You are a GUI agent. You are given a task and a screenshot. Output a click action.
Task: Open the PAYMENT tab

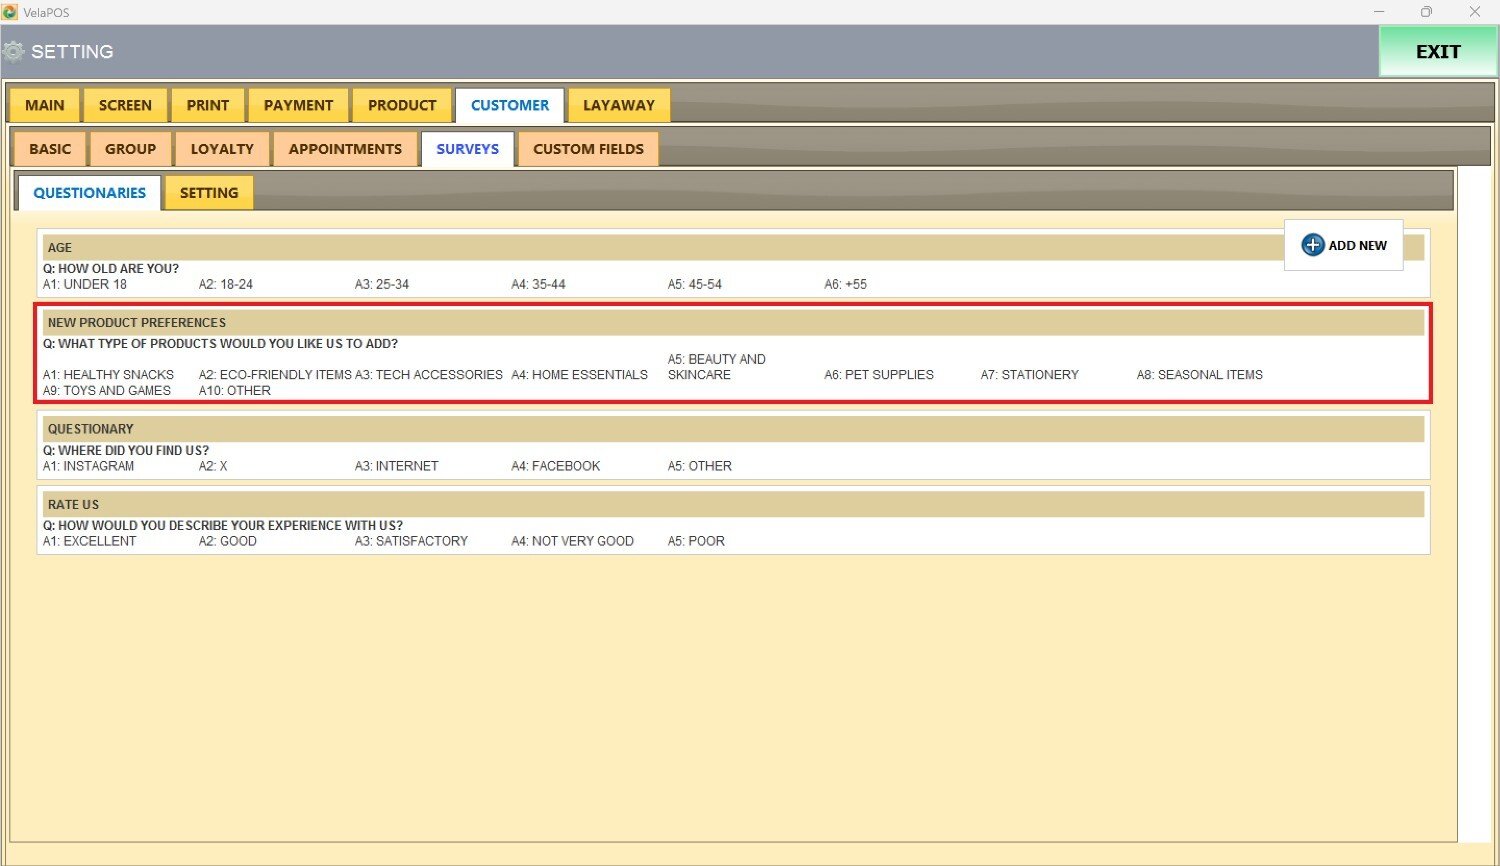coord(298,105)
